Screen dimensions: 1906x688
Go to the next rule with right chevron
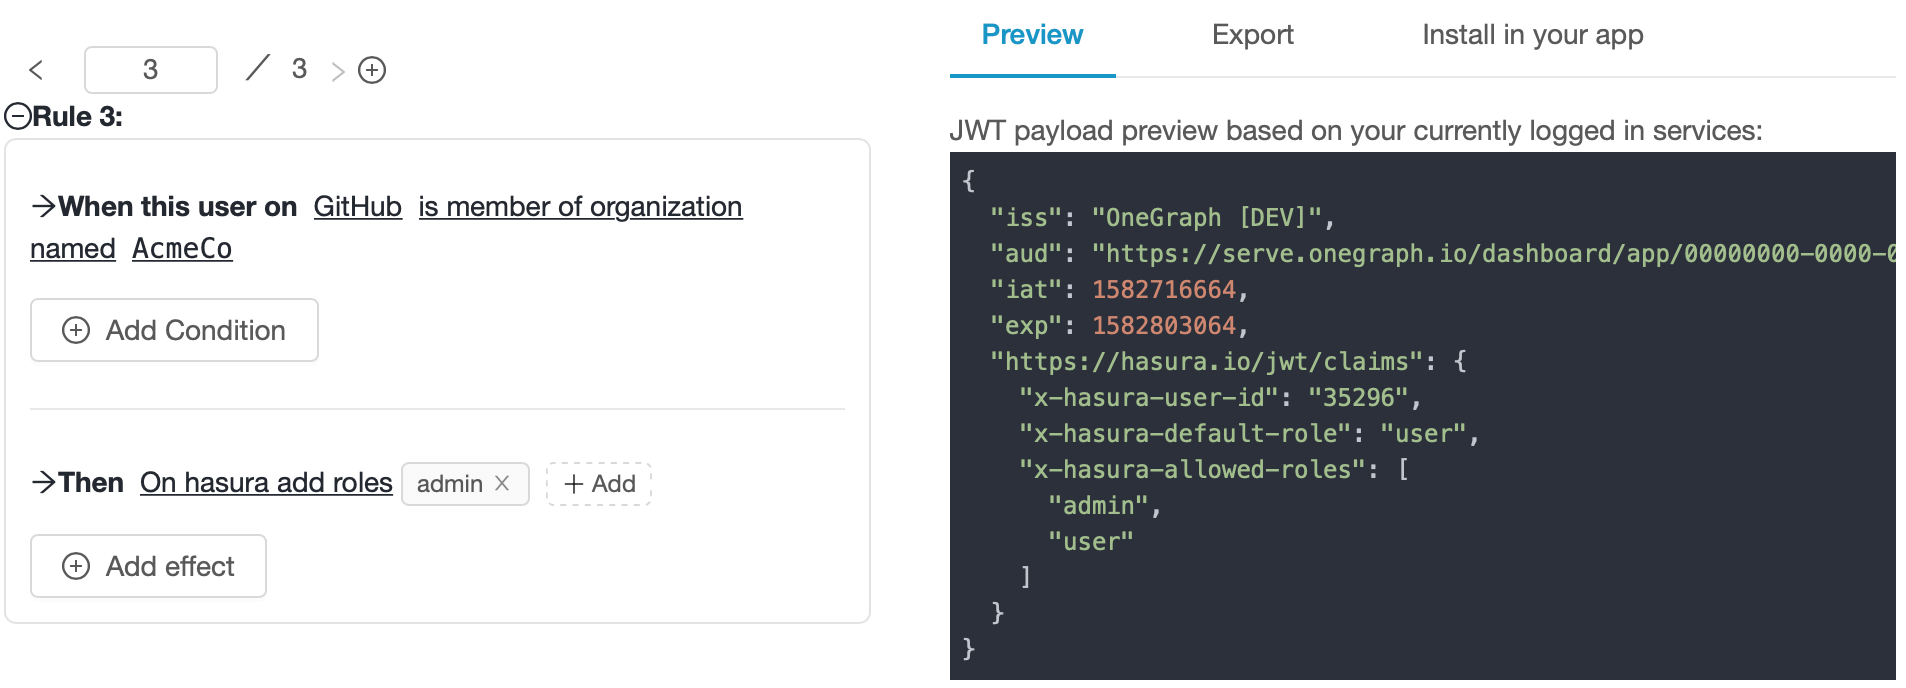pyautogui.click(x=338, y=71)
